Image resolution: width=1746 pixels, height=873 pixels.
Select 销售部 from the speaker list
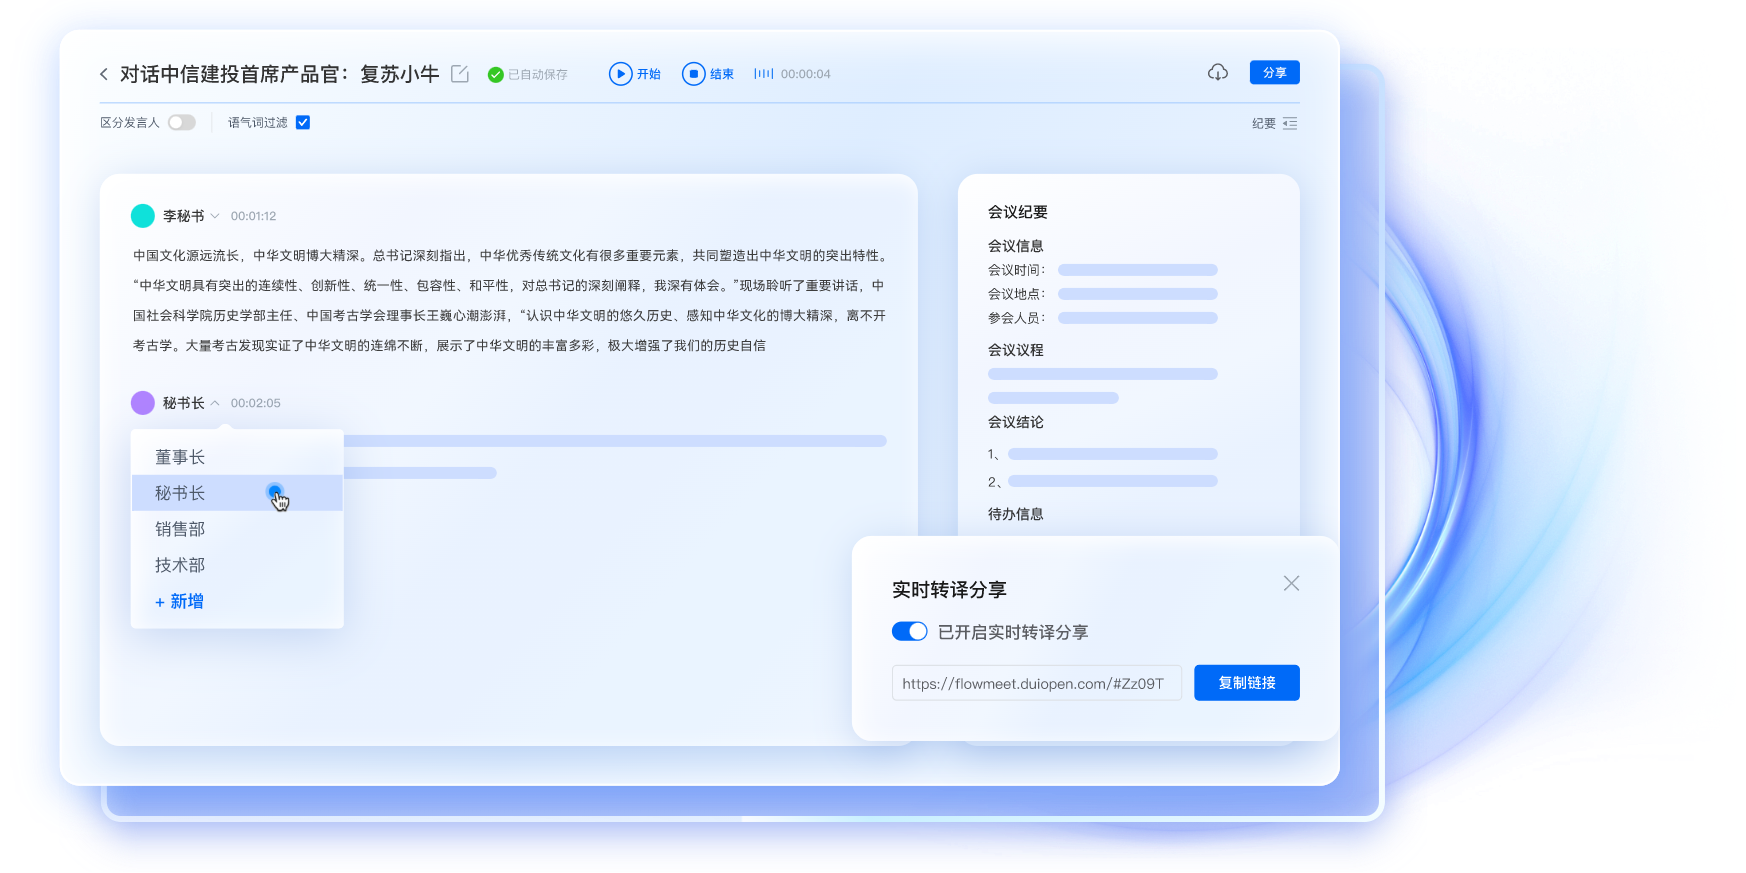(180, 529)
